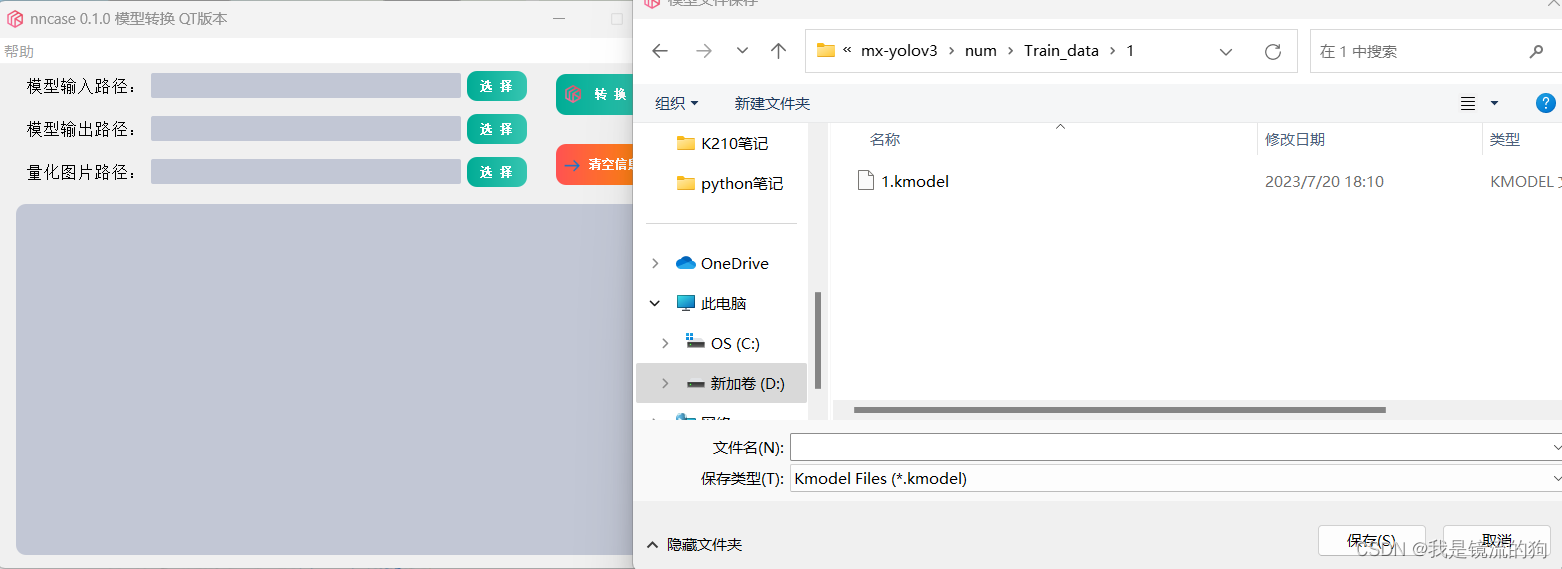Screen dimensions: 1562x569
Task: Click 选择 button for 模型输出路径
Action: pos(497,129)
